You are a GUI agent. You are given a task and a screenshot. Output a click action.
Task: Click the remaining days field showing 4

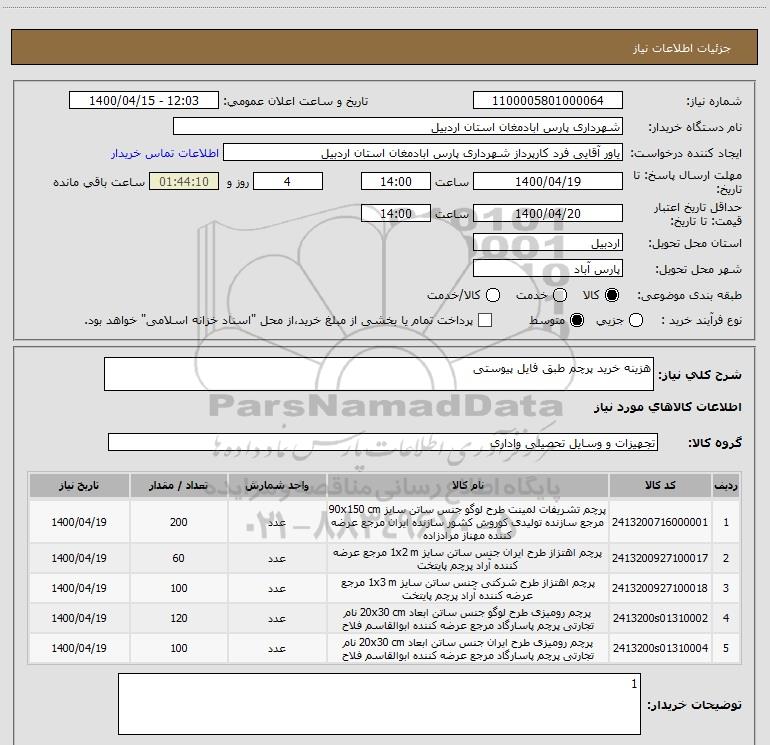click(x=288, y=182)
